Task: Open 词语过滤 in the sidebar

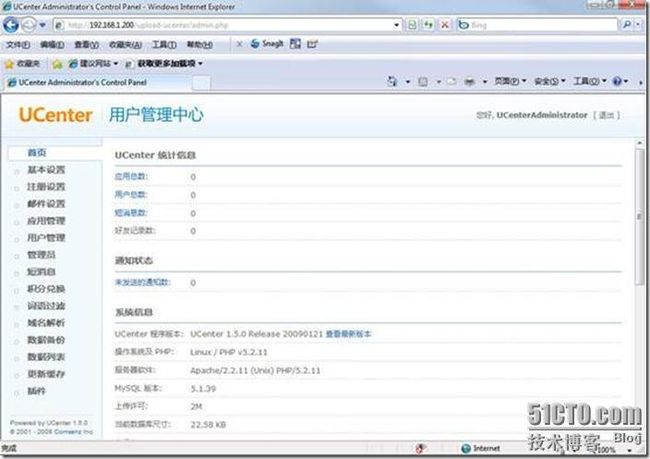Action: click(46, 306)
